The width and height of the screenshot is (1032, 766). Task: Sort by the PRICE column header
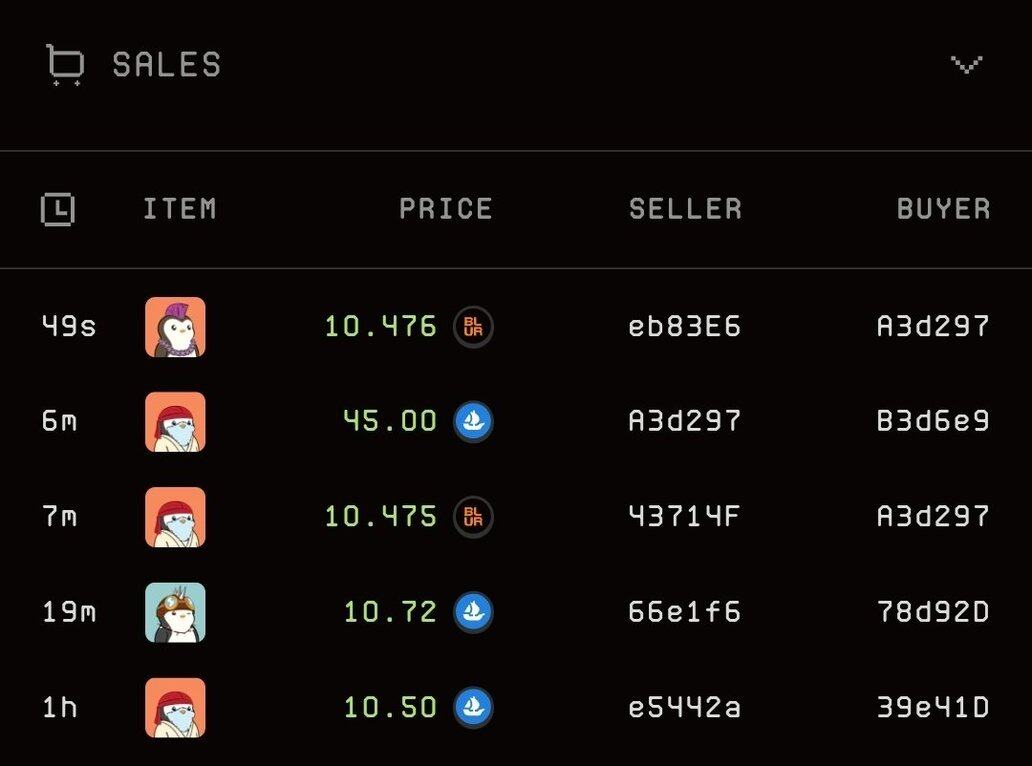(446, 209)
